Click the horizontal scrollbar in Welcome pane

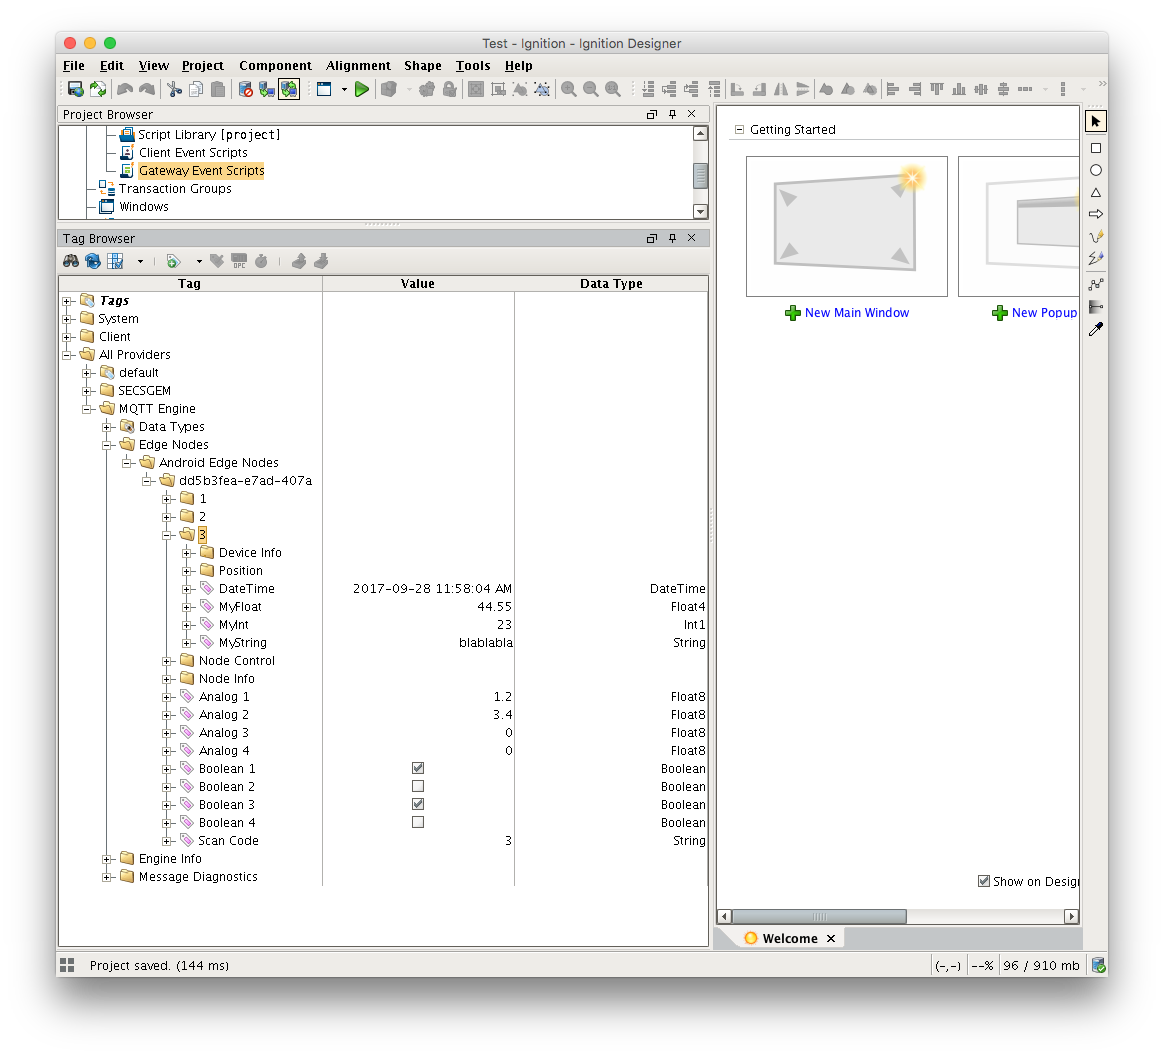pyautogui.click(x=819, y=917)
